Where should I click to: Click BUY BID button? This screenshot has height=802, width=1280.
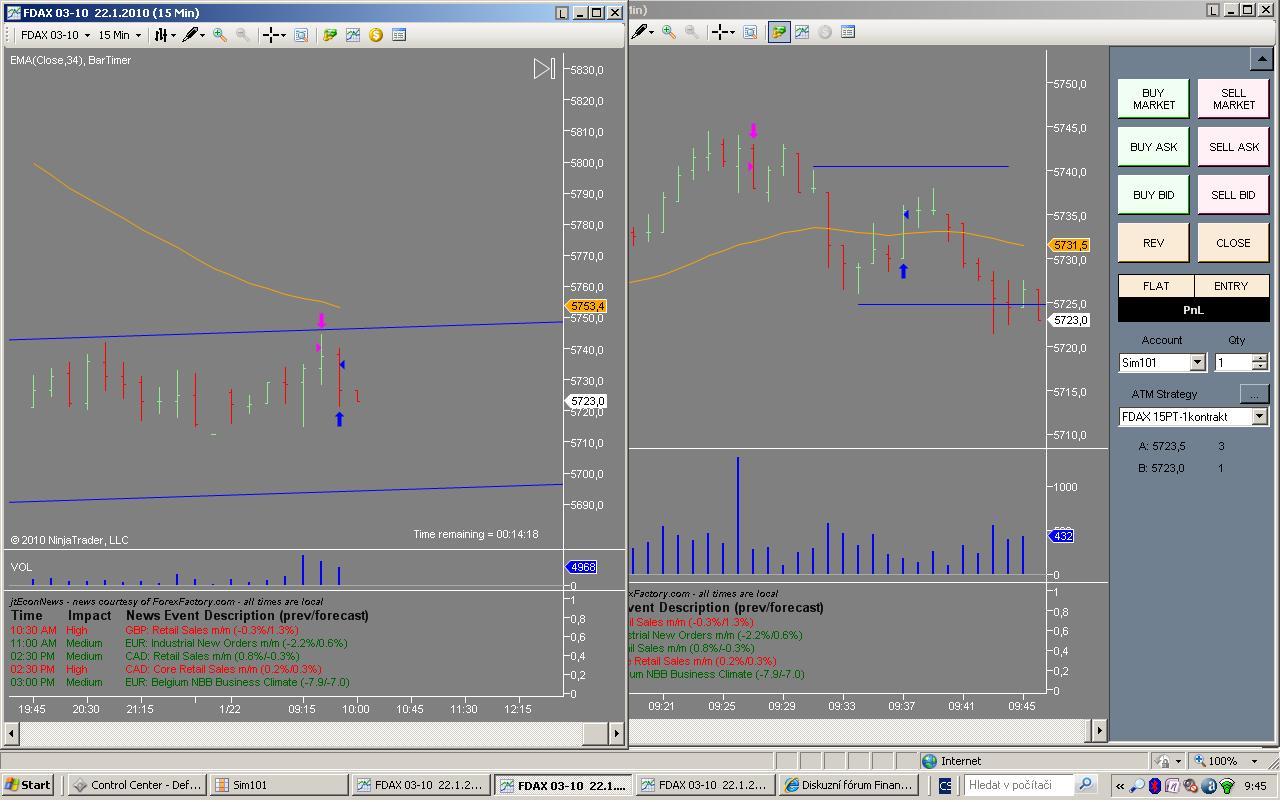coord(1154,195)
